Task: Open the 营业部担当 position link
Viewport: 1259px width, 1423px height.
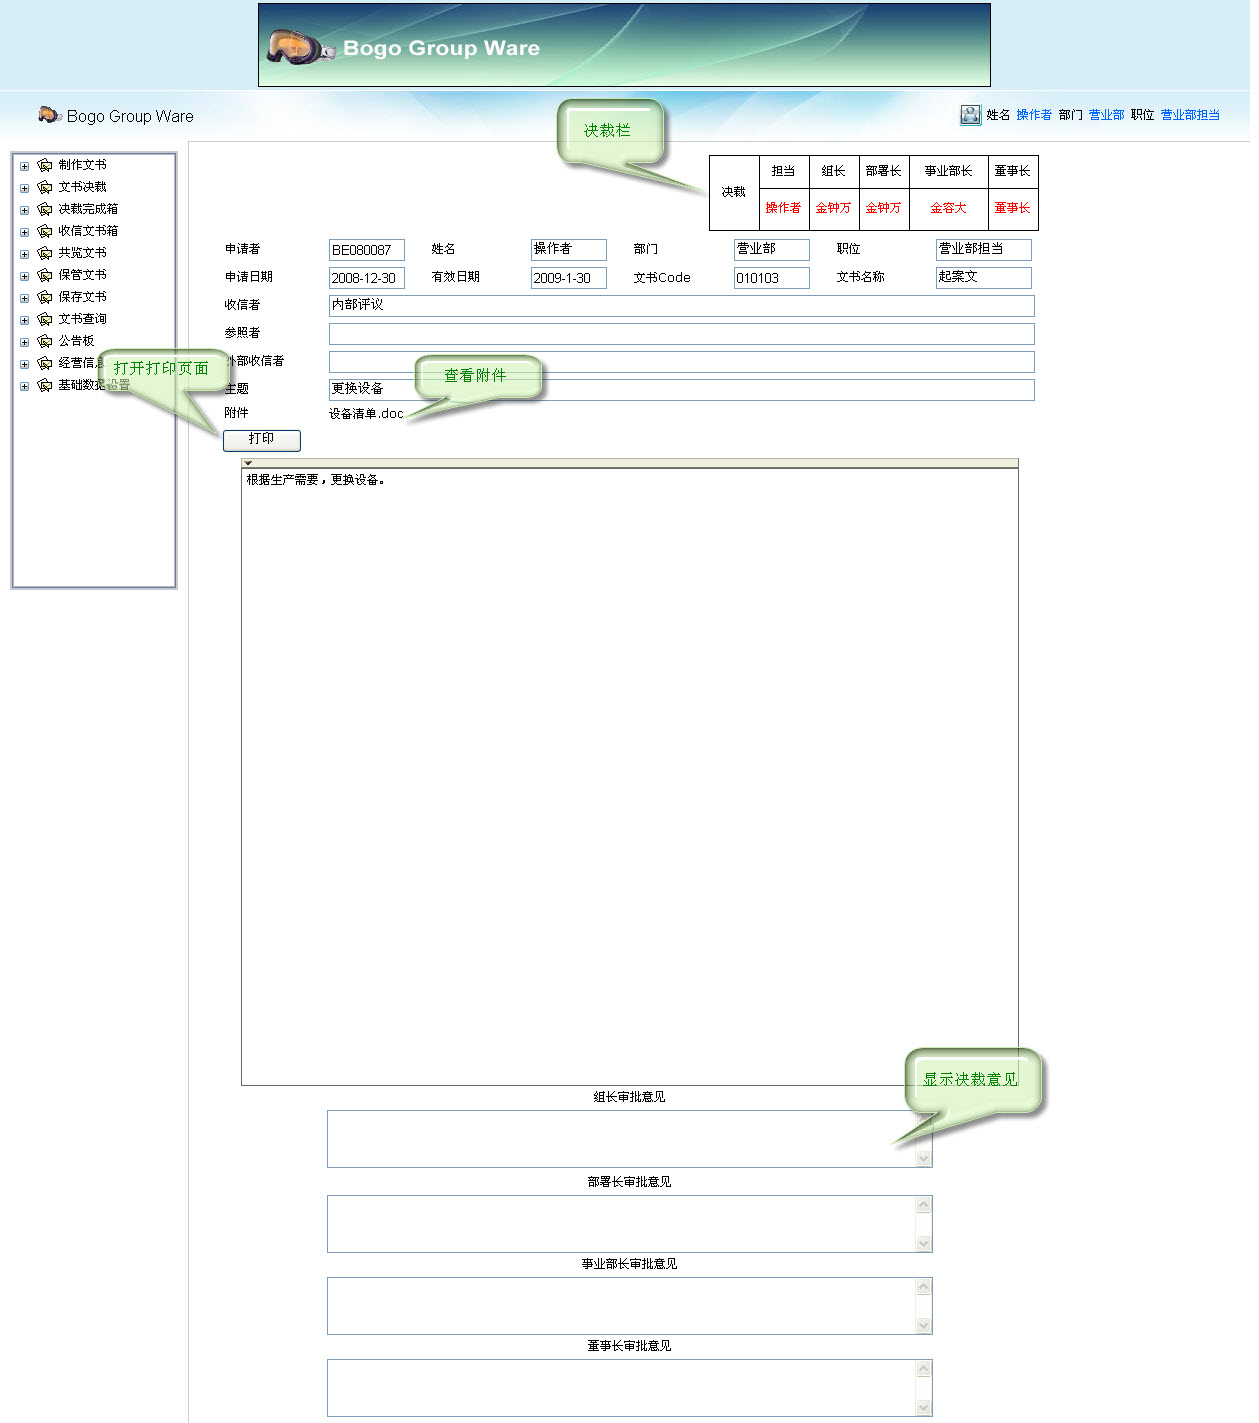Action: (1189, 114)
